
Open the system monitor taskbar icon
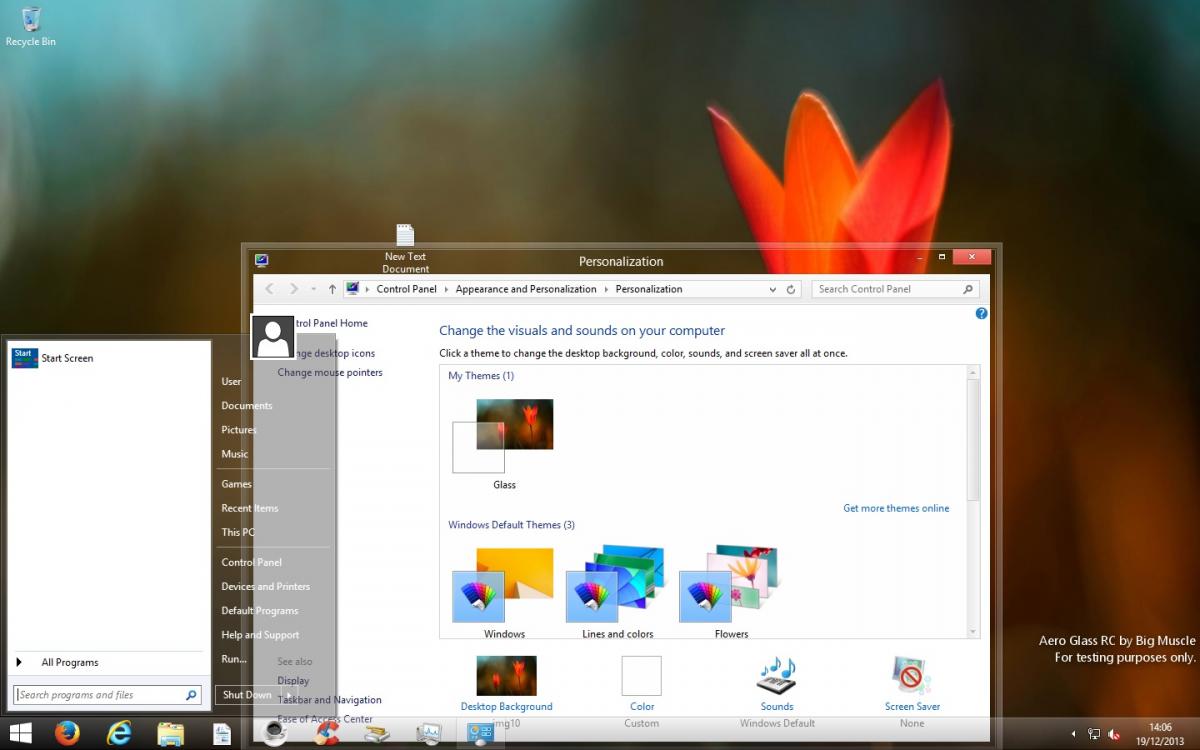pyautogui.click(x=429, y=733)
